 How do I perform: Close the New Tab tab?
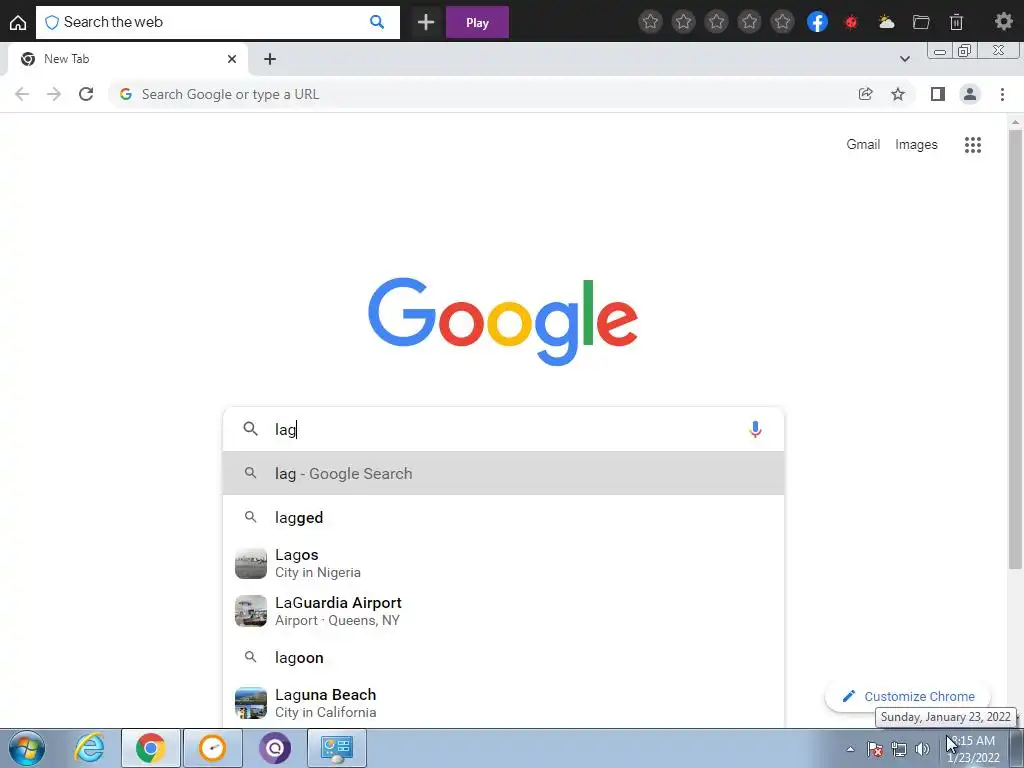232,59
